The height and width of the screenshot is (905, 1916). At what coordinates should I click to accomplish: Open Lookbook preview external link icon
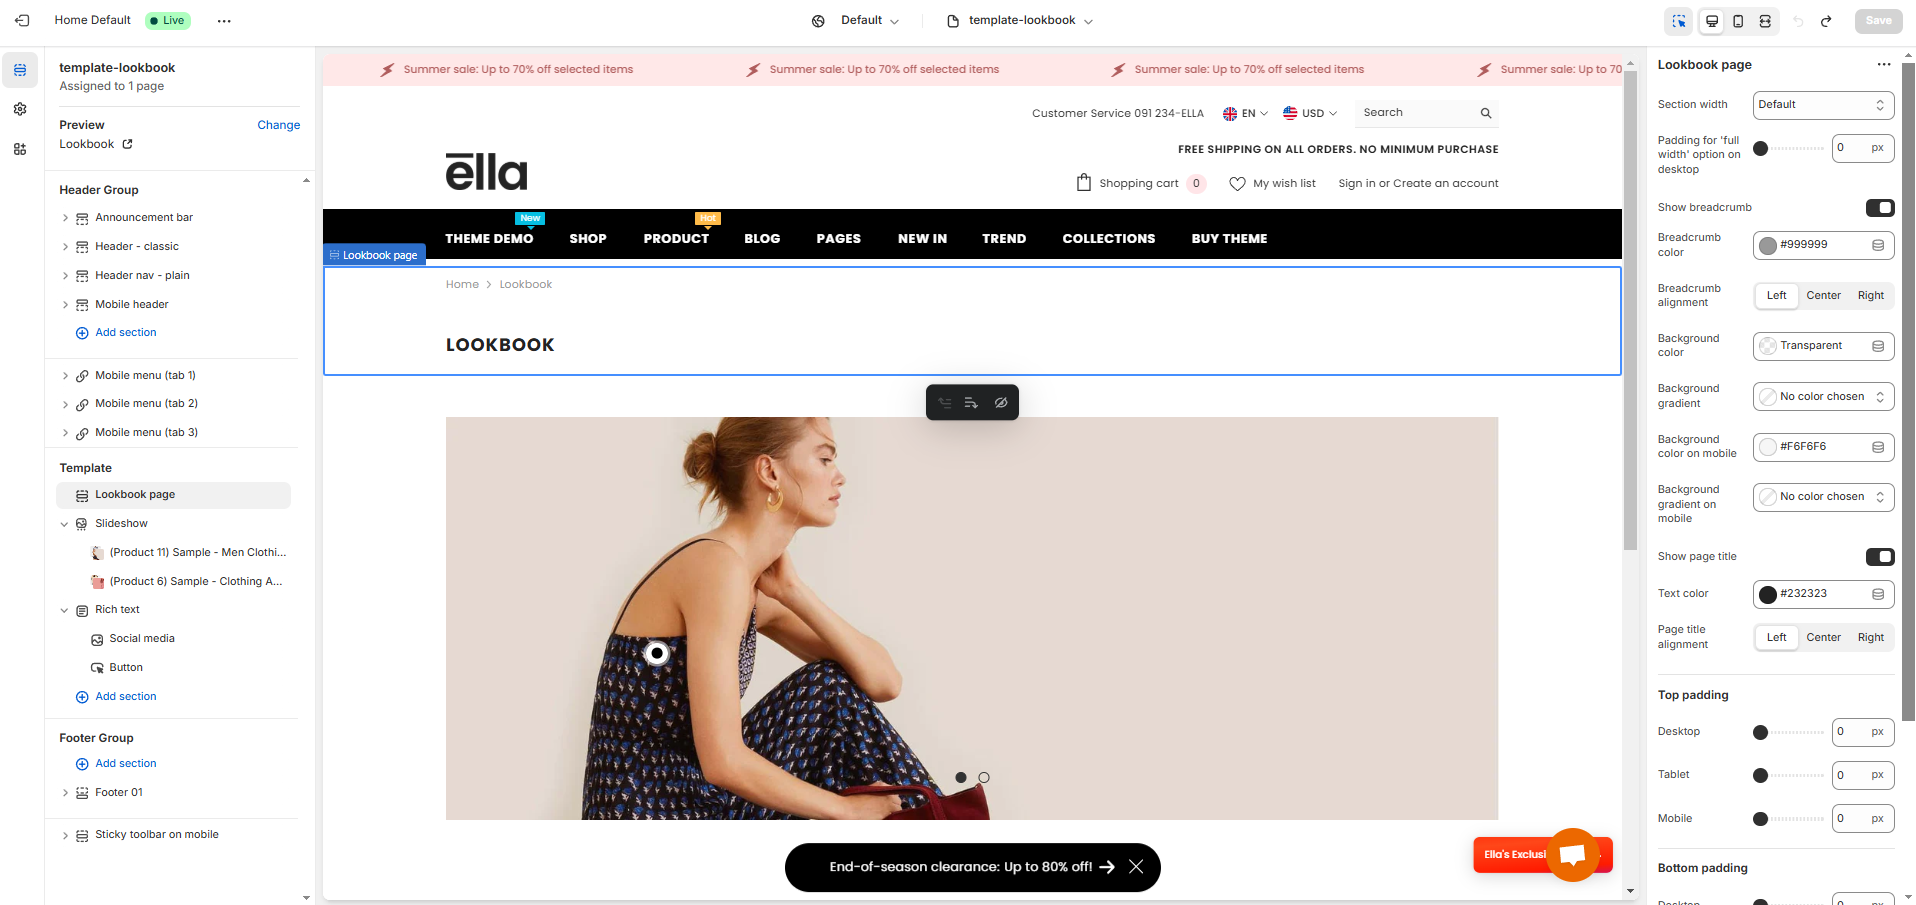[127, 144]
